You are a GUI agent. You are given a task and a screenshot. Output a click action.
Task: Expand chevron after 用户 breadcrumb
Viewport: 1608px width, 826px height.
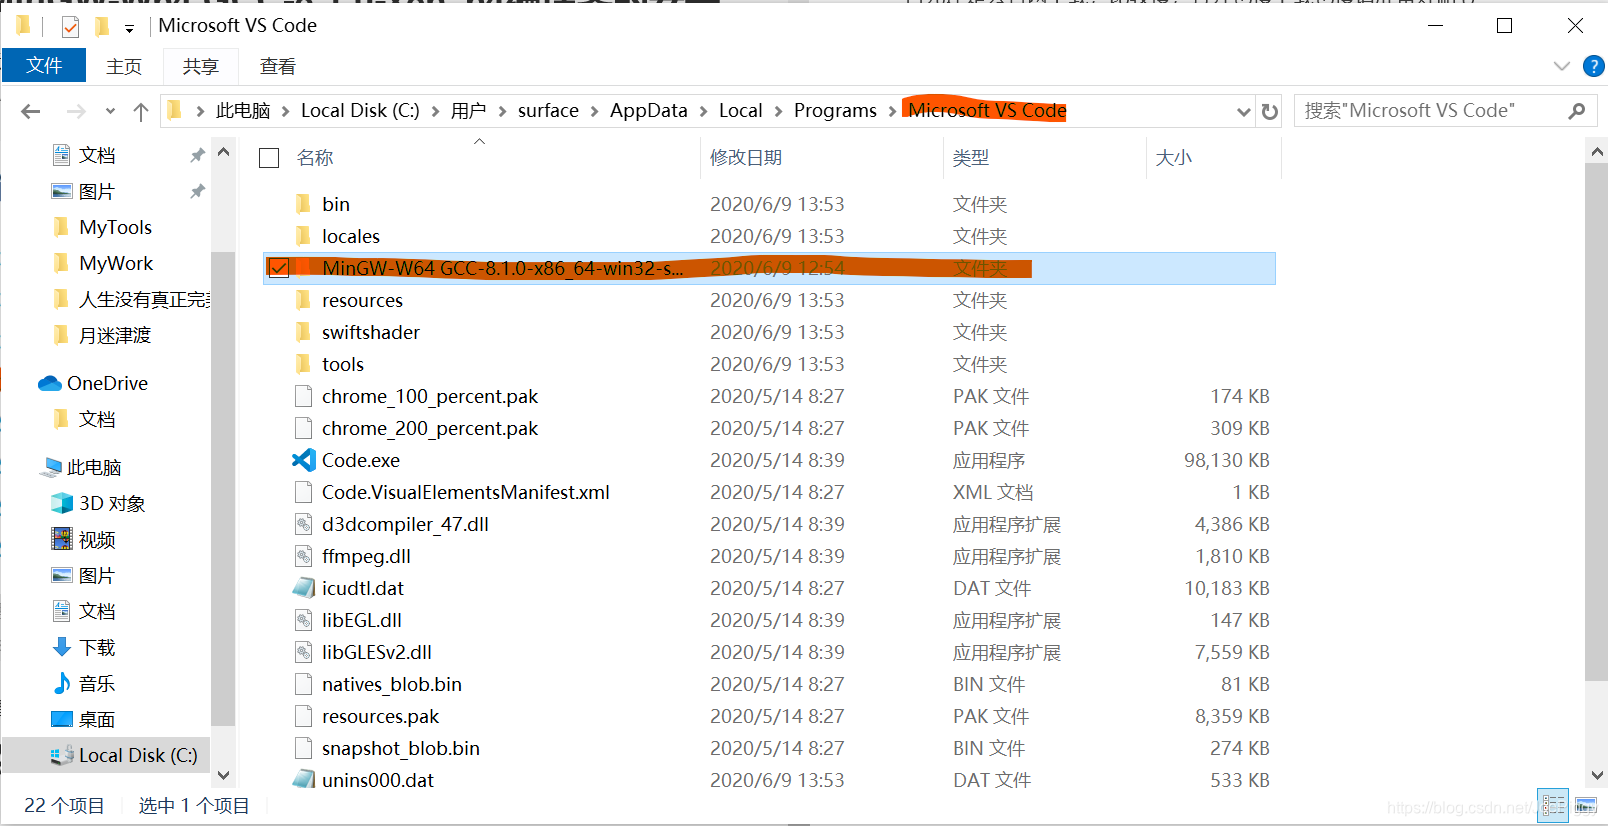click(501, 111)
